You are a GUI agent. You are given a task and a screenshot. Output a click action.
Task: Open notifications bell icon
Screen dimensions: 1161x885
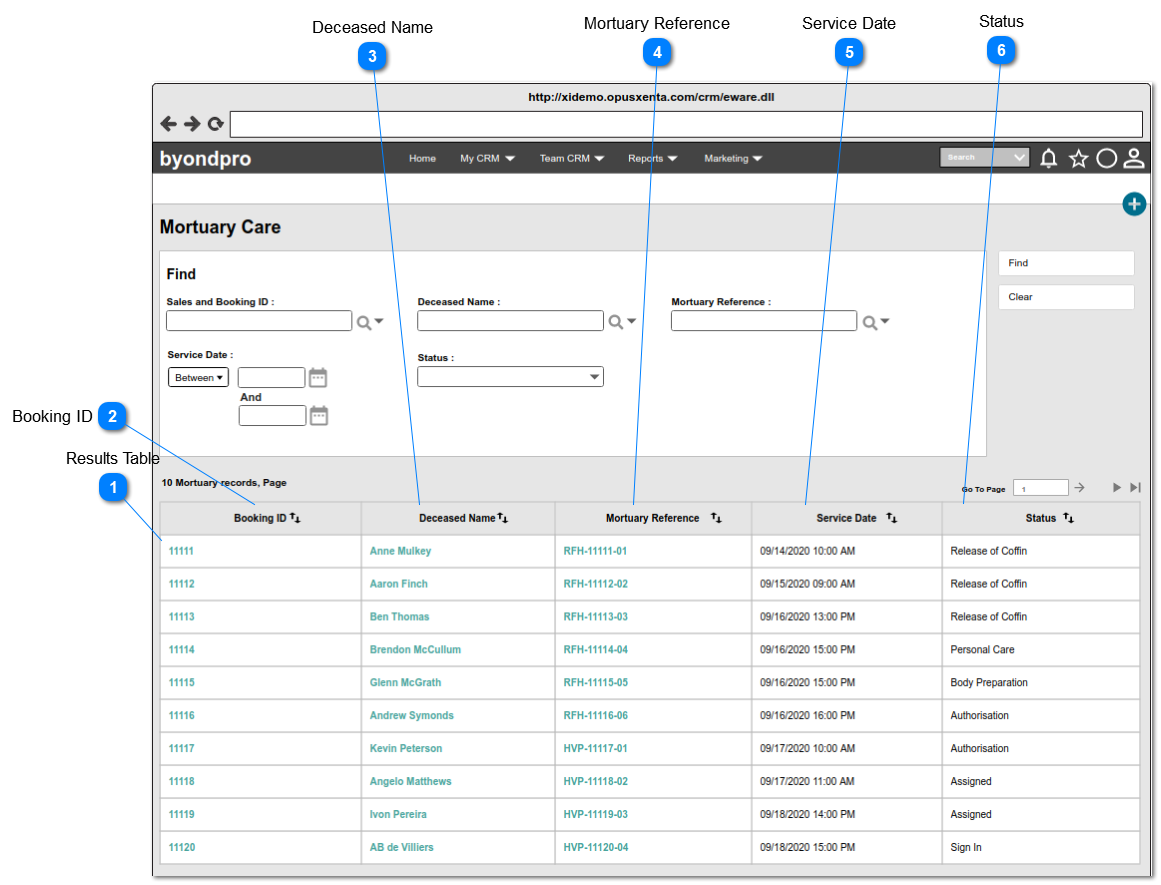pos(1048,158)
